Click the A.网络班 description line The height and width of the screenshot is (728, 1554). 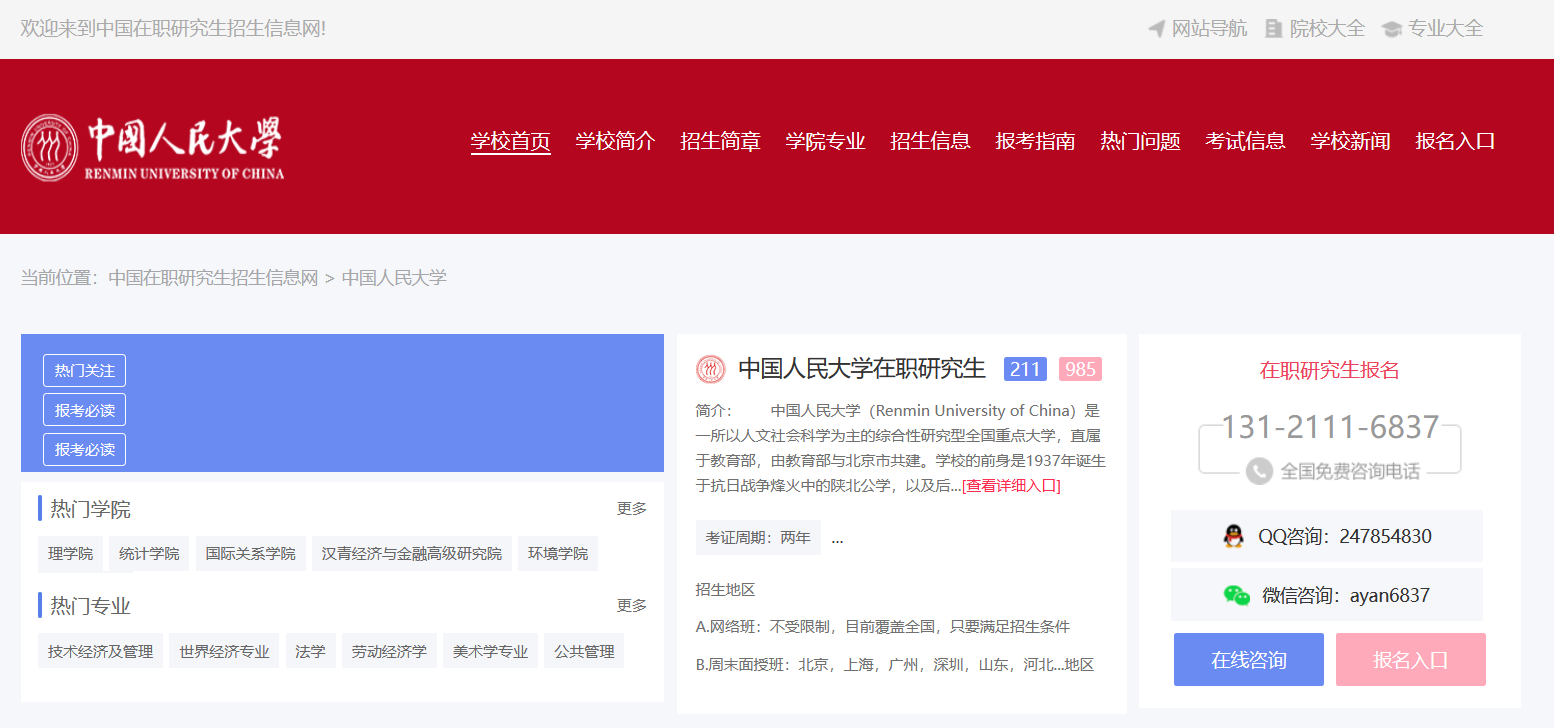click(x=883, y=627)
